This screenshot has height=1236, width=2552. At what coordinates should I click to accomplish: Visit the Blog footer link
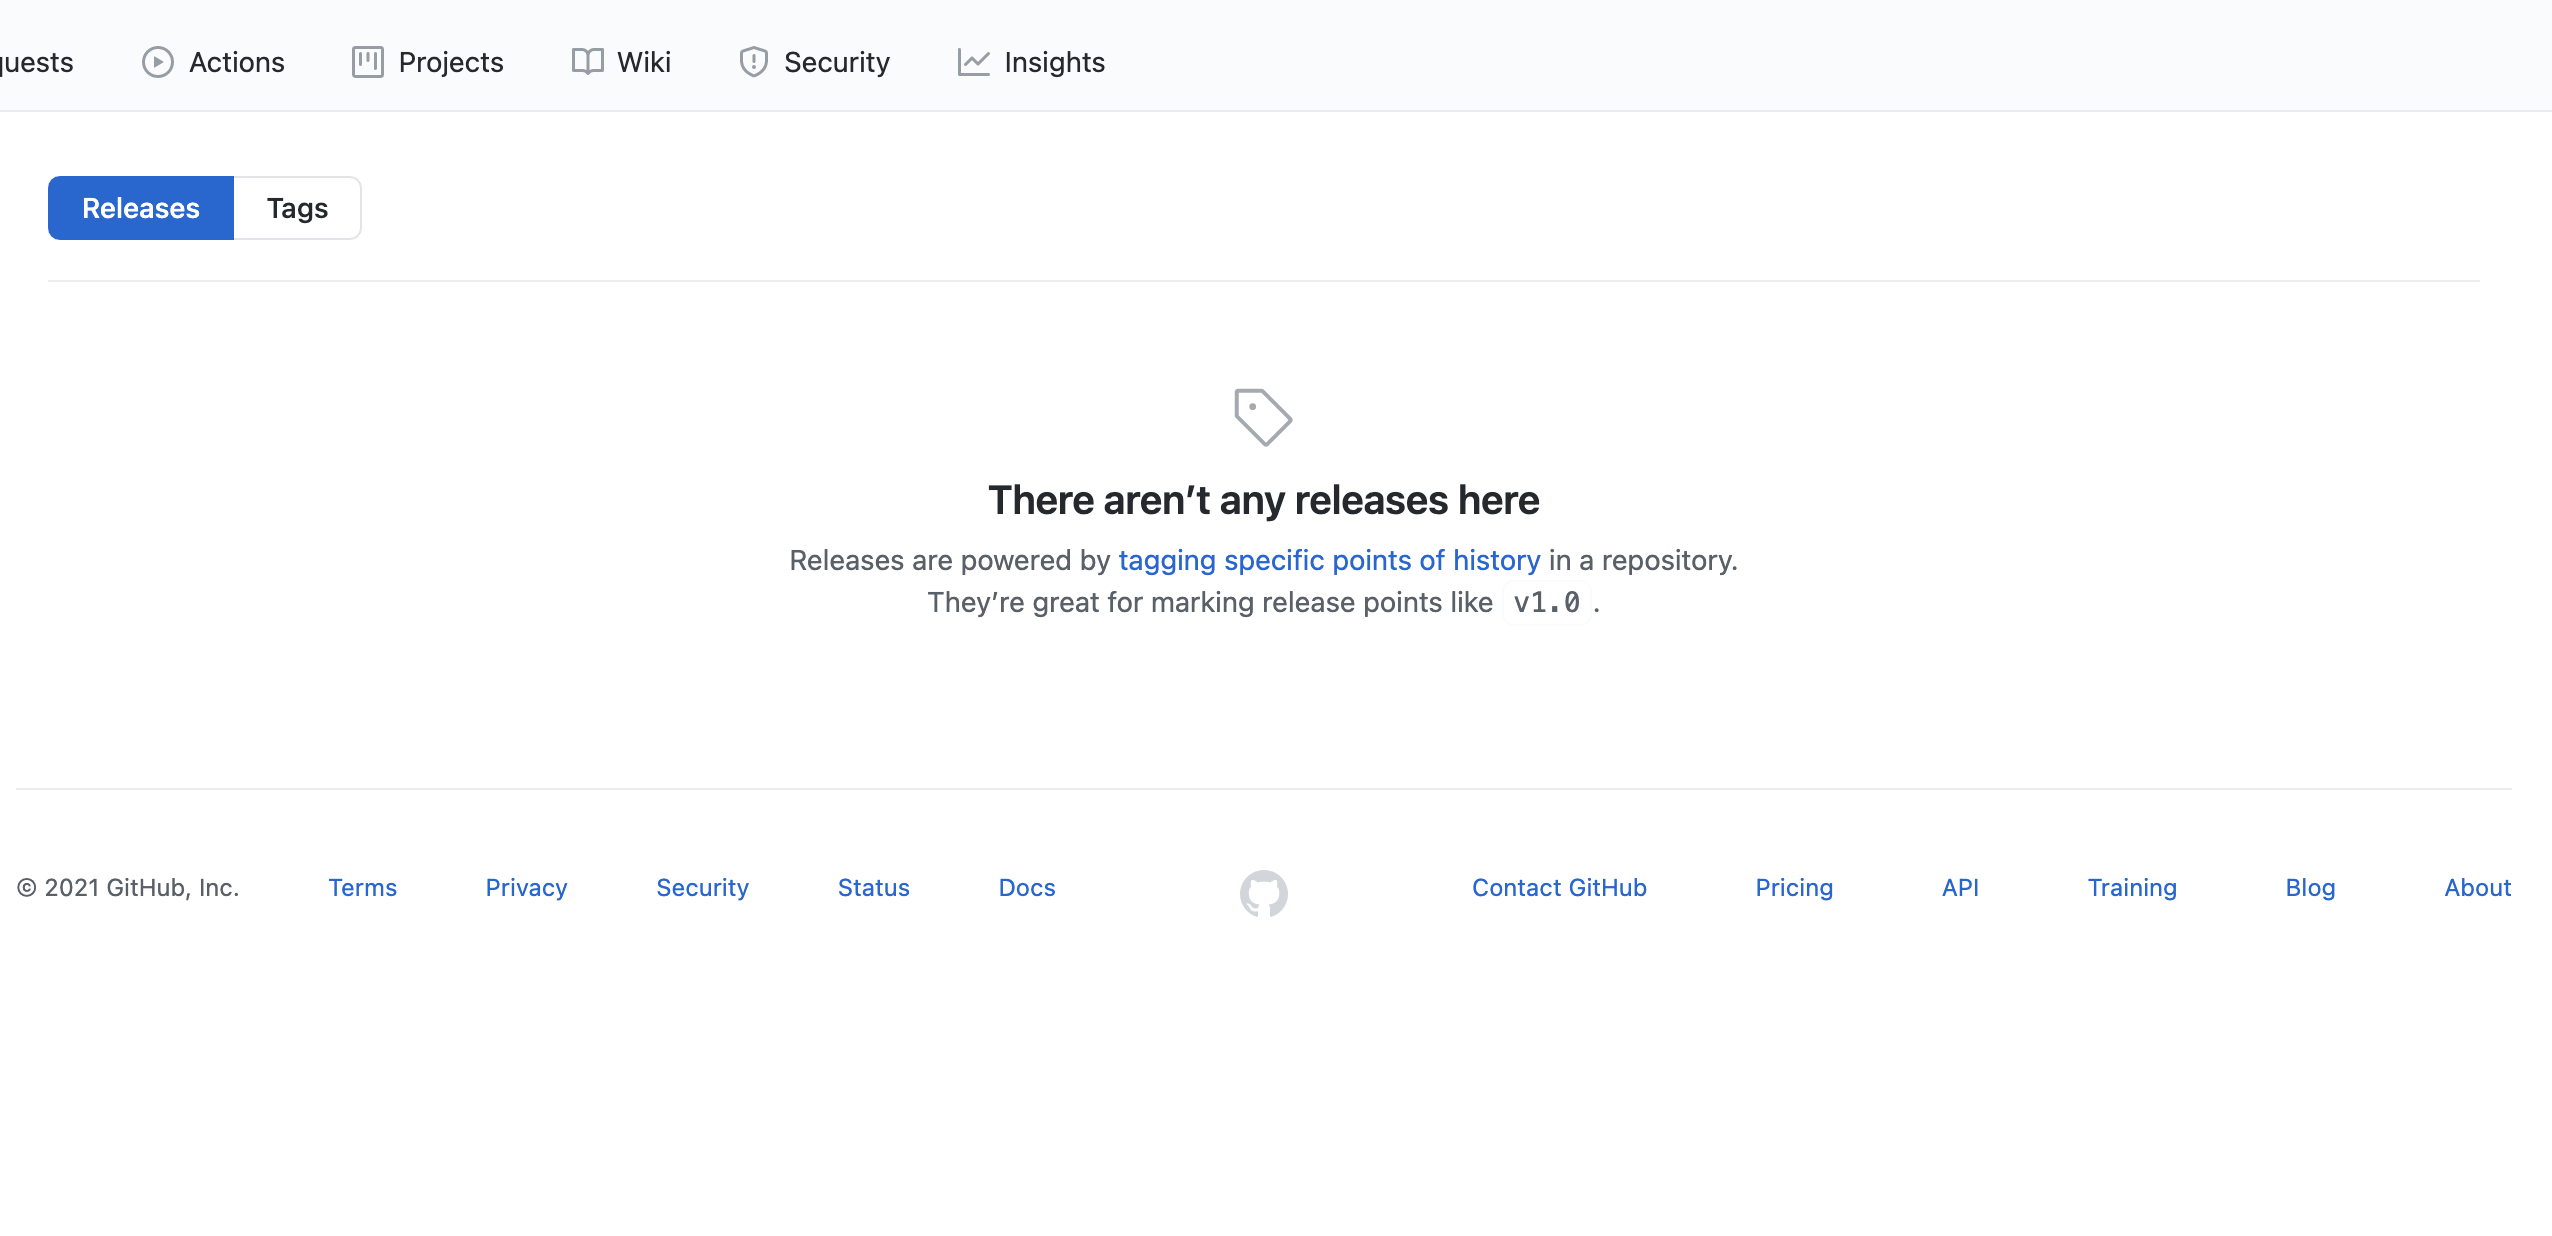[x=2309, y=888]
